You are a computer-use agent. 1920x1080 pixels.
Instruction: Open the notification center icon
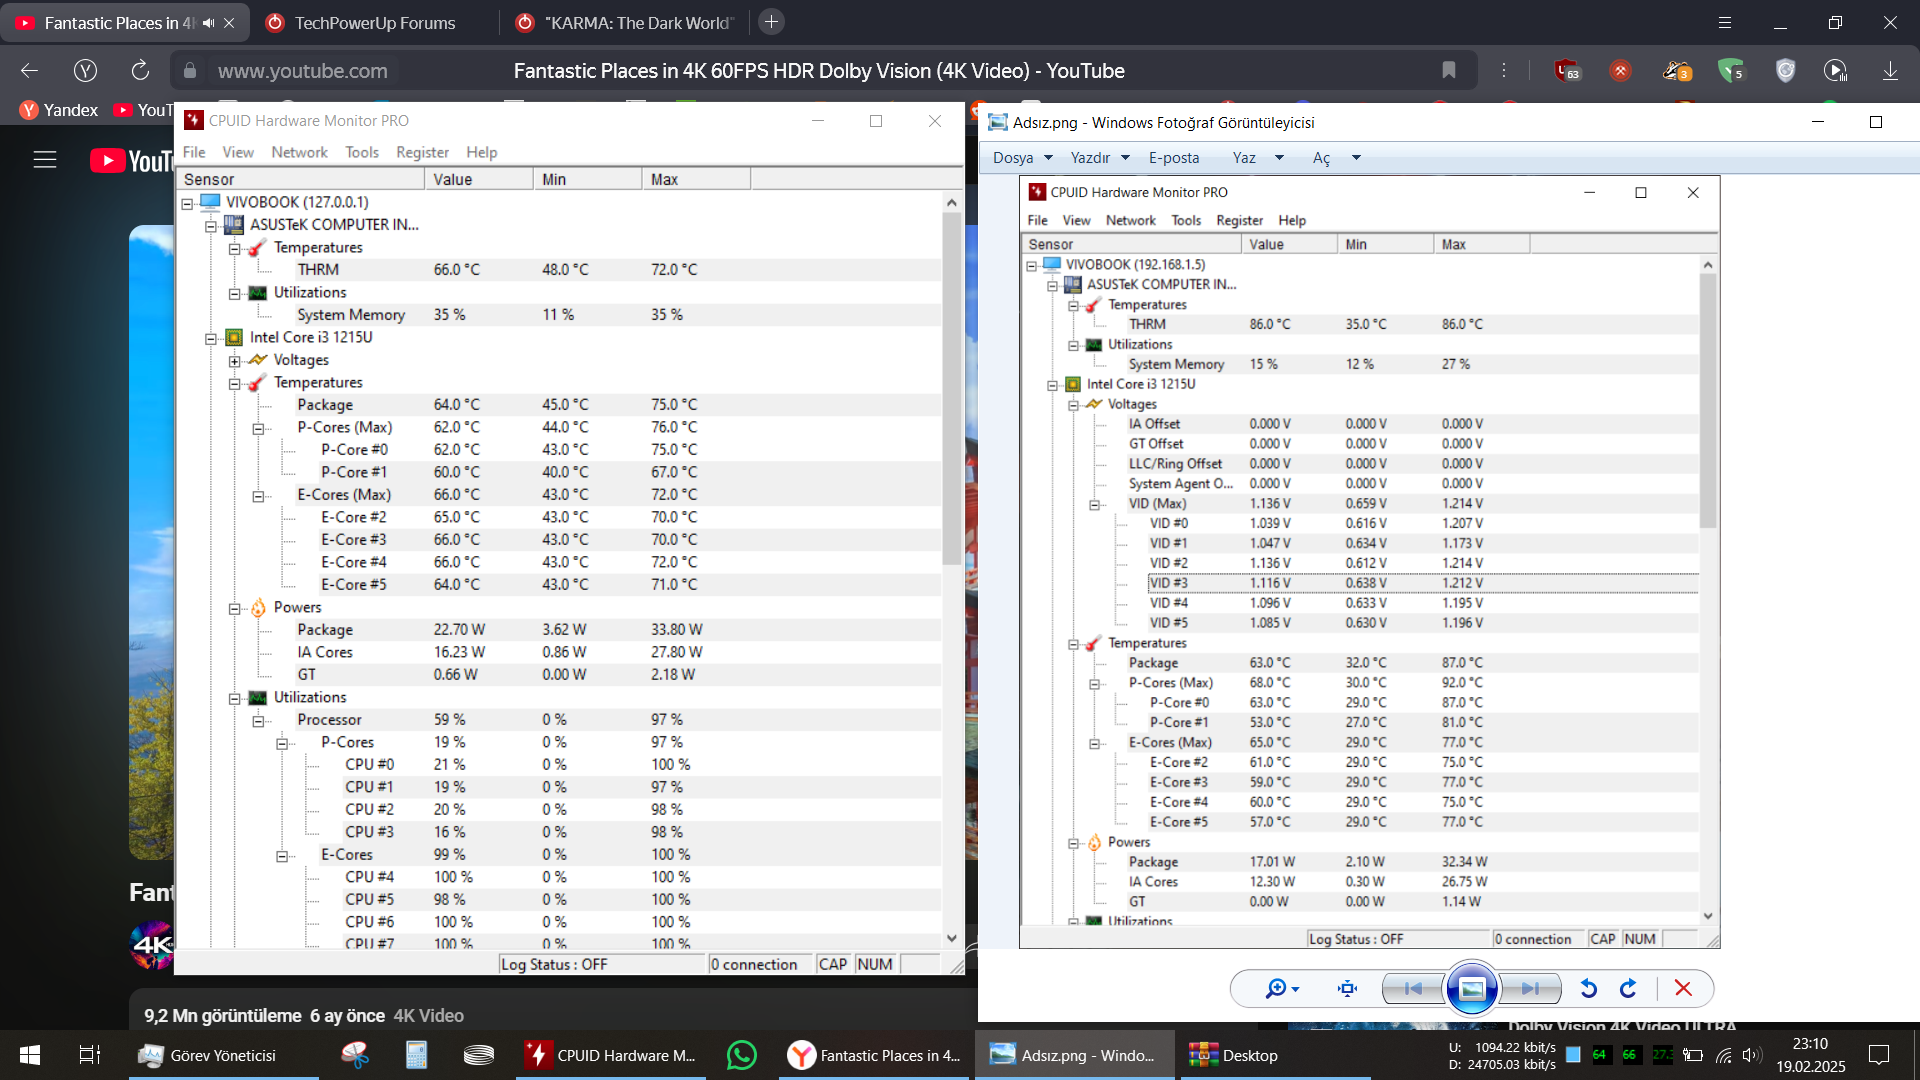click(1879, 1055)
